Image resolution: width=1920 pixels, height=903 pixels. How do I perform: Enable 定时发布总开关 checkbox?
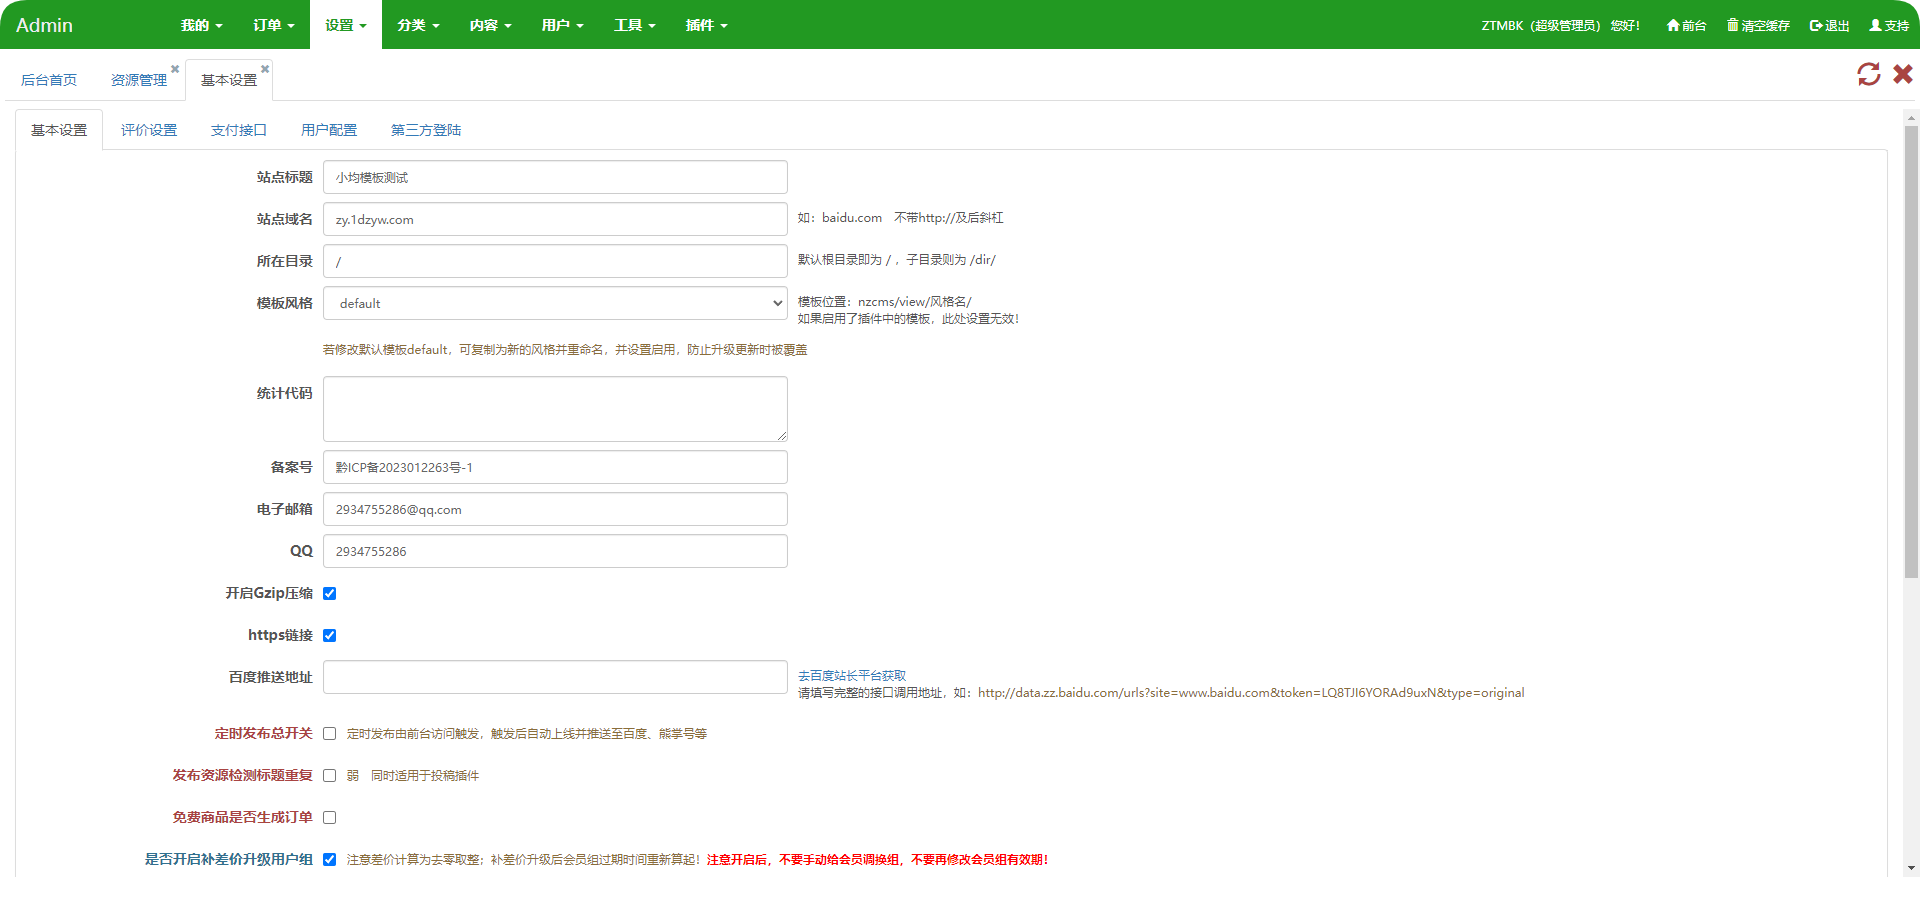[329, 733]
